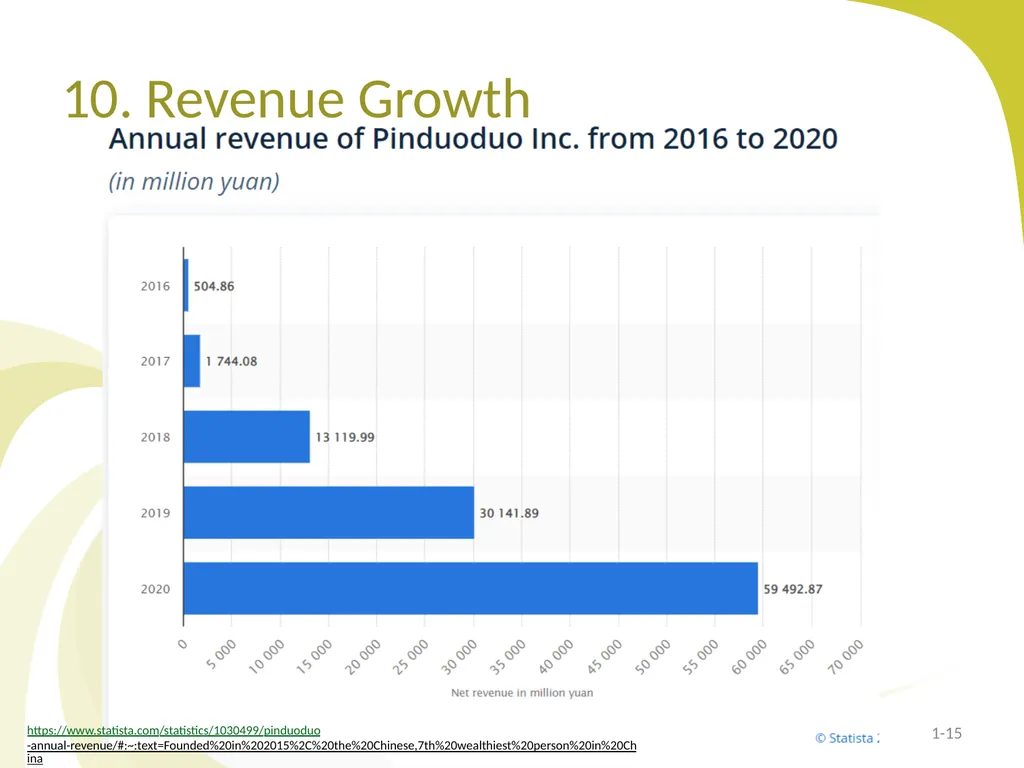Click 'Net revenue in million yuan' axis title
Image resolution: width=1024 pixels, height=768 pixels.
(x=522, y=693)
